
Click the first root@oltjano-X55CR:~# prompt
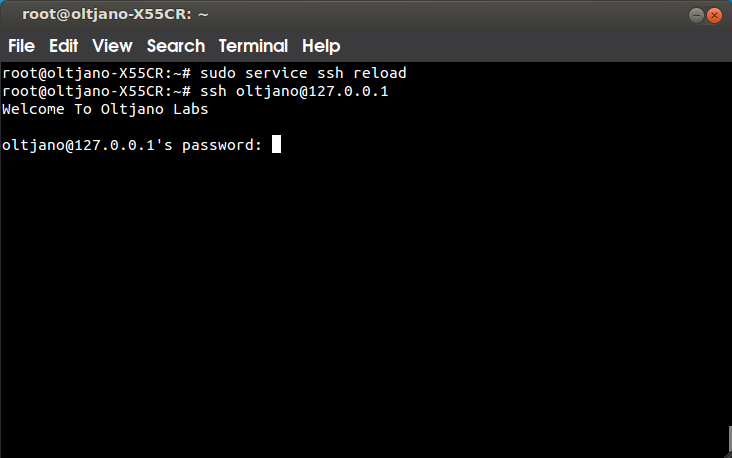tap(96, 73)
